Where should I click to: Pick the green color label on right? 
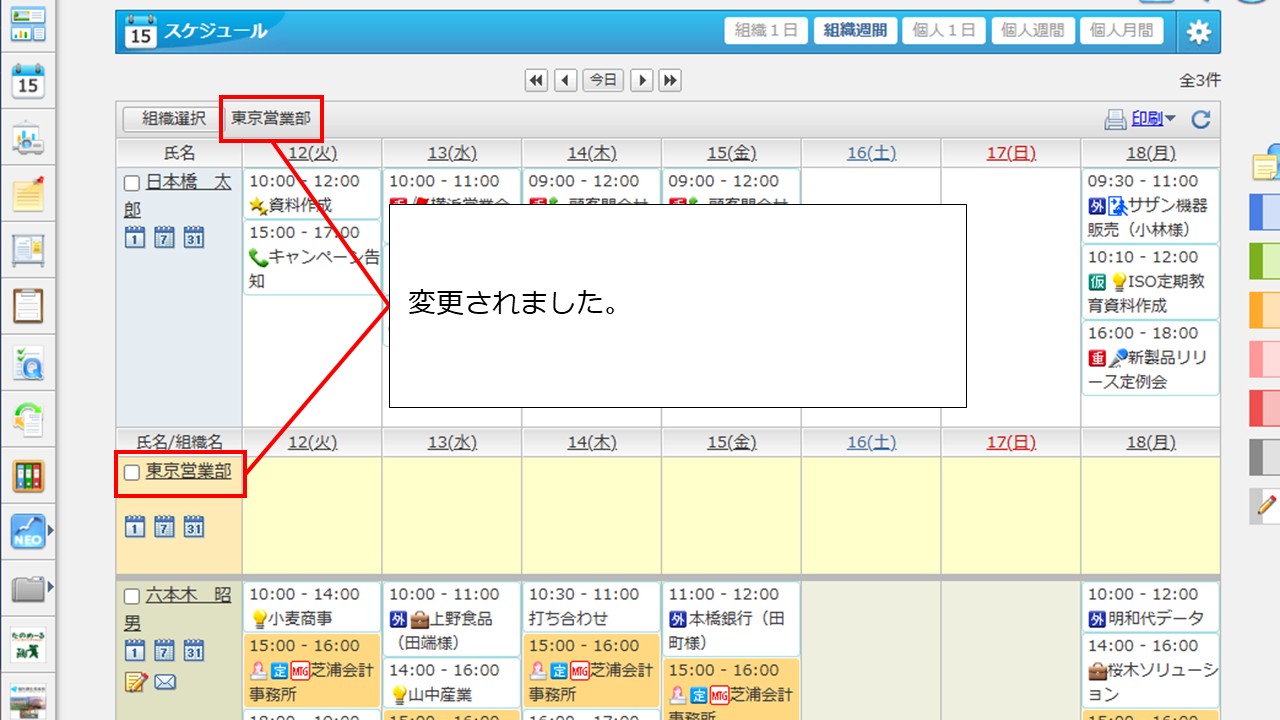tap(1264, 262)
